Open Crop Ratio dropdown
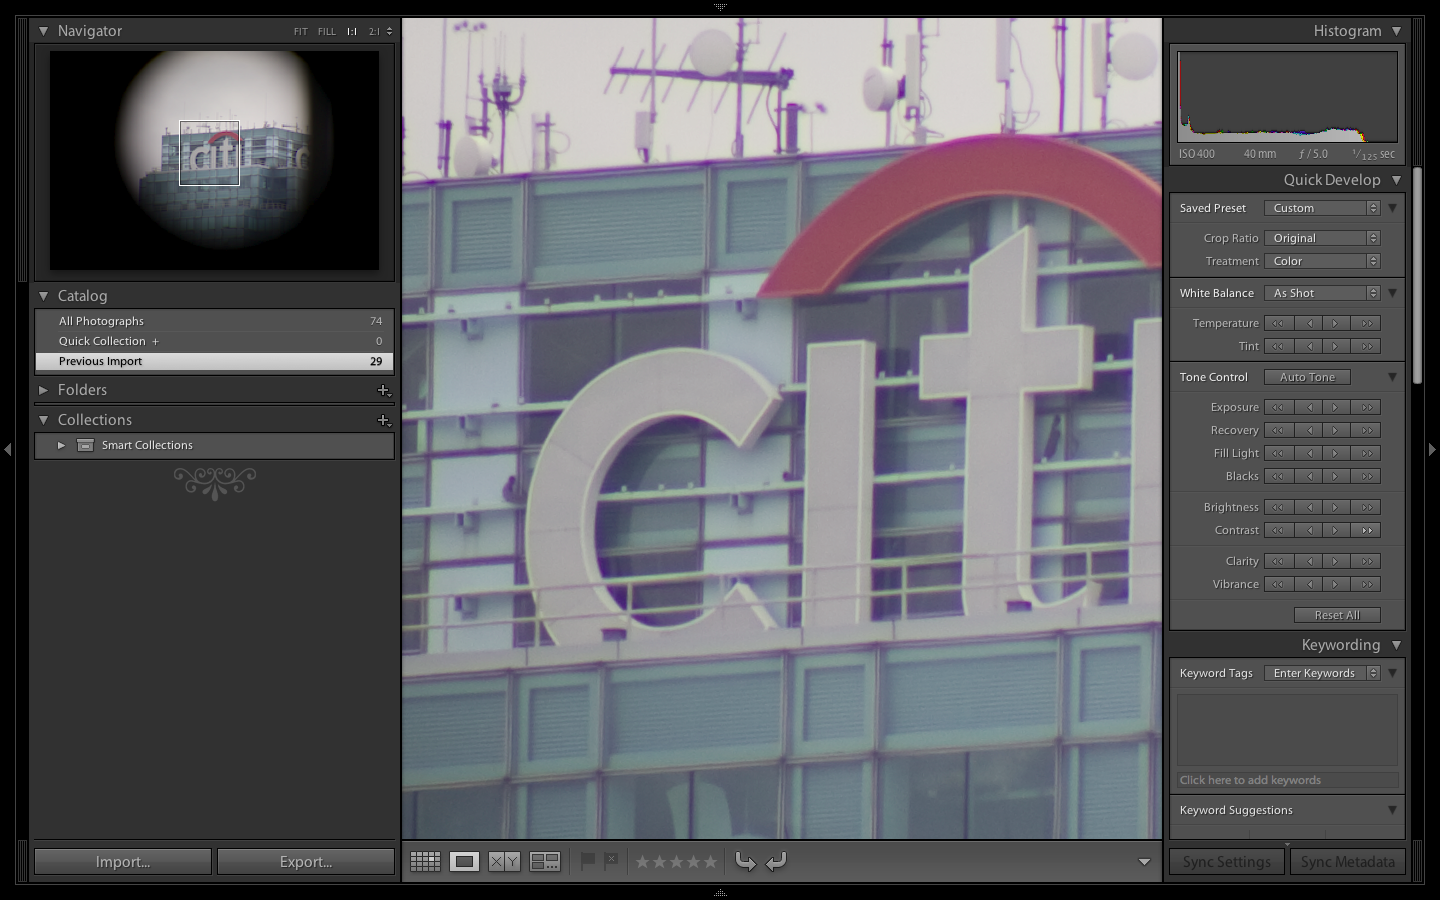Image resolution: width=1440 pixels, height=900 pixels. 1322,238
